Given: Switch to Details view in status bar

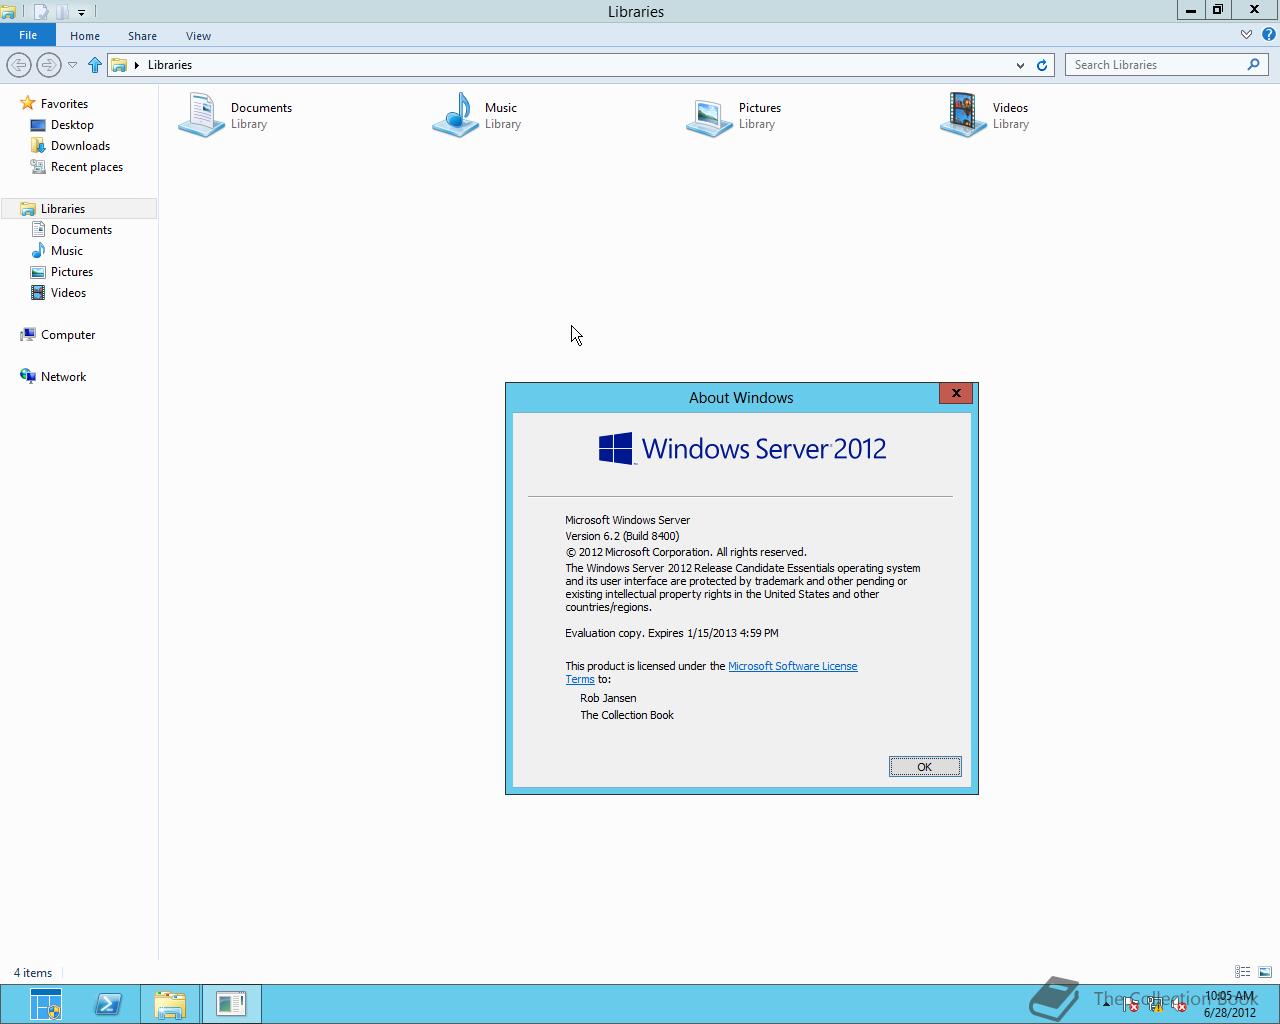Looking at the screenshot, I should [1242, 972].
